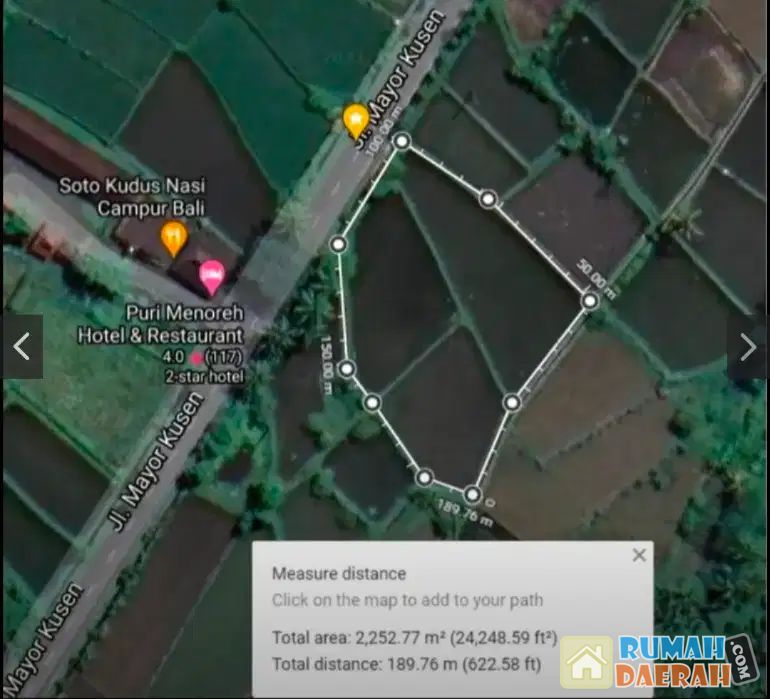The image size is (770, 699).
Task: Click the yellow star saved-place pin
Action: click(x=355, y=120)
